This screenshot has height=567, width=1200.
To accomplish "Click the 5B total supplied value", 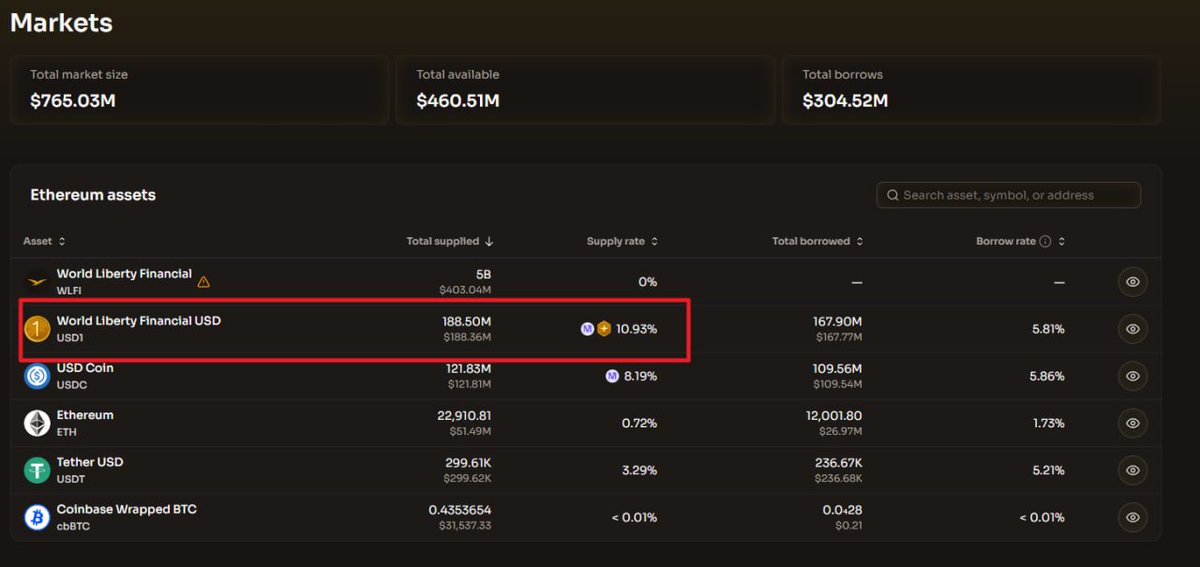I will 484,274.
